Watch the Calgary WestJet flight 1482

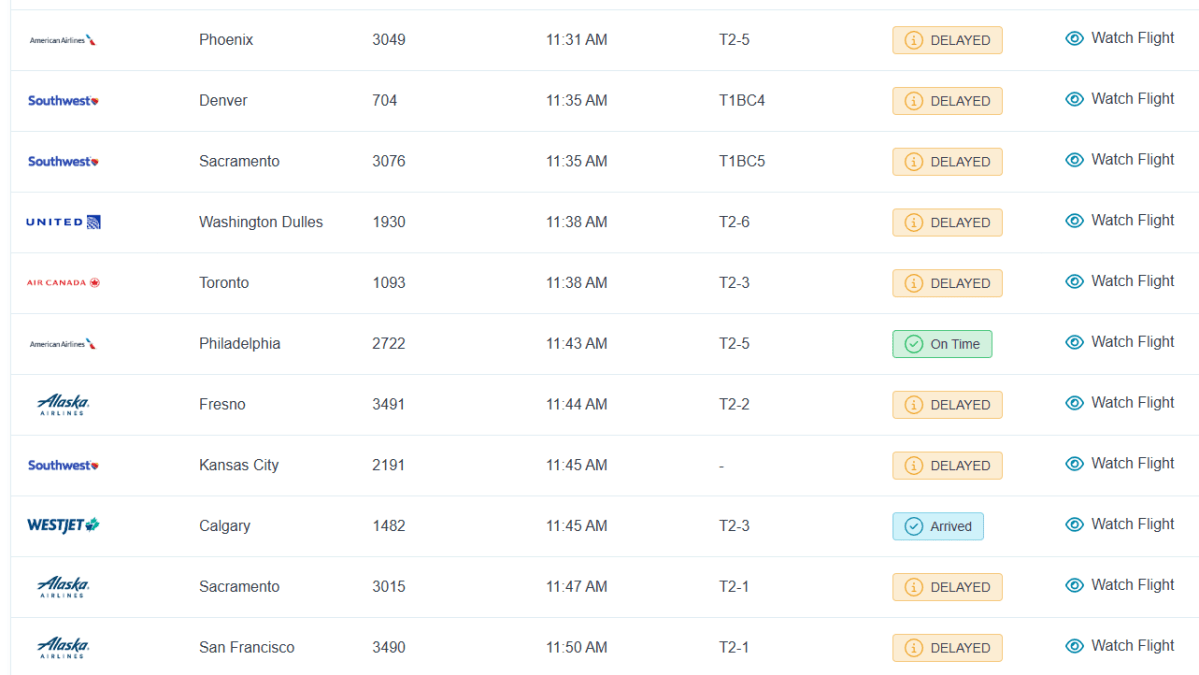[1119, 525]
